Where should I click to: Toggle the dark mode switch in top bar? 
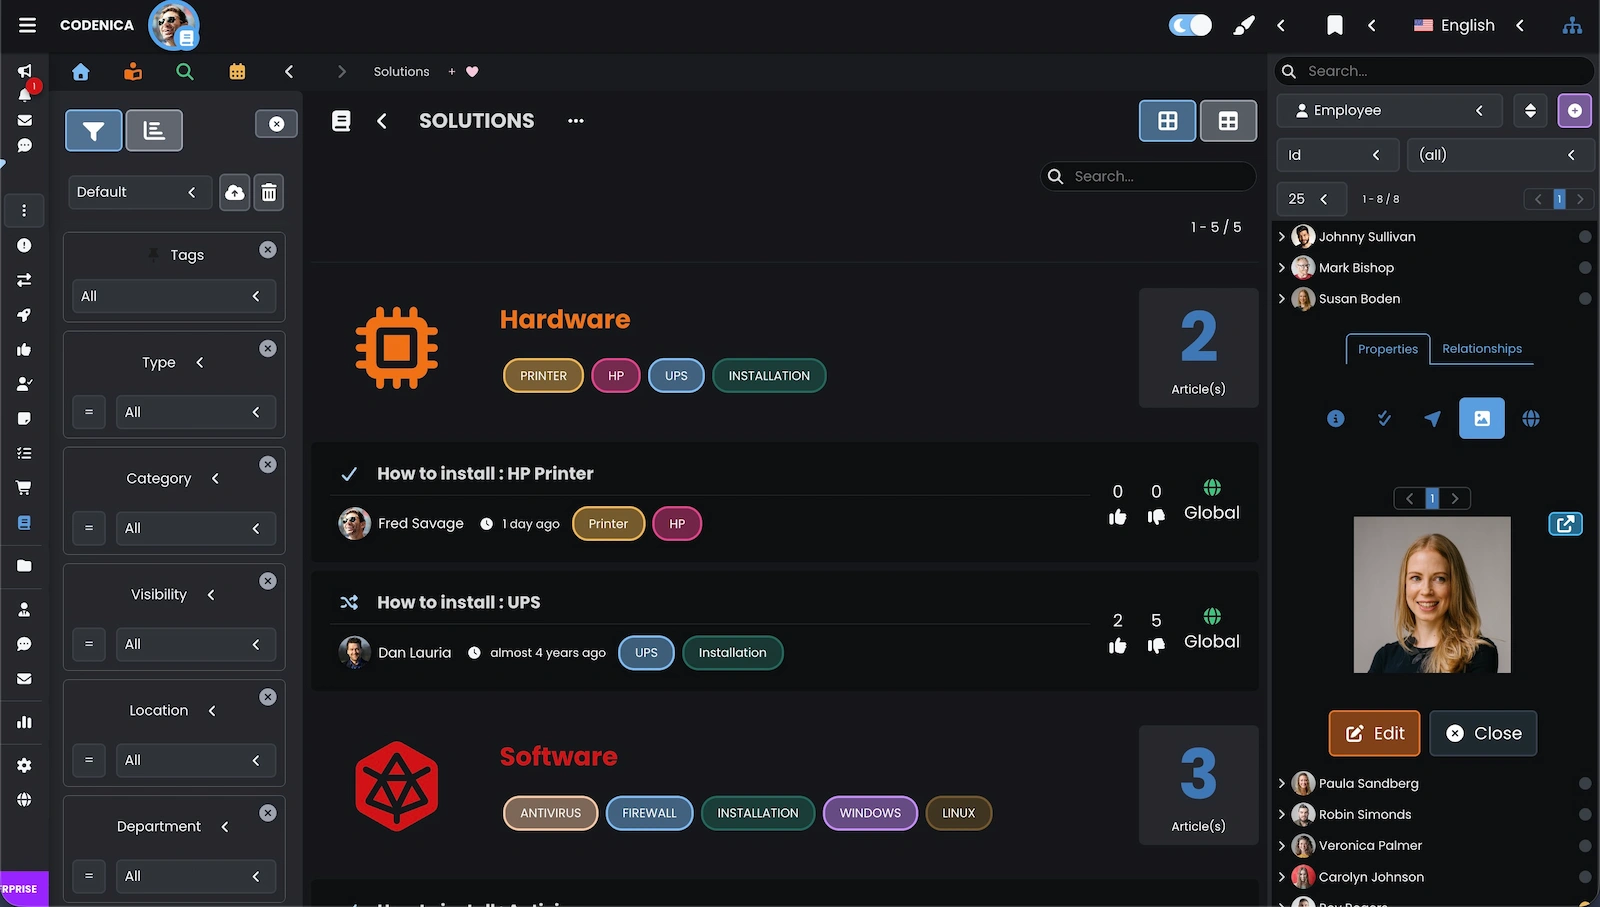pos(1189,25)
